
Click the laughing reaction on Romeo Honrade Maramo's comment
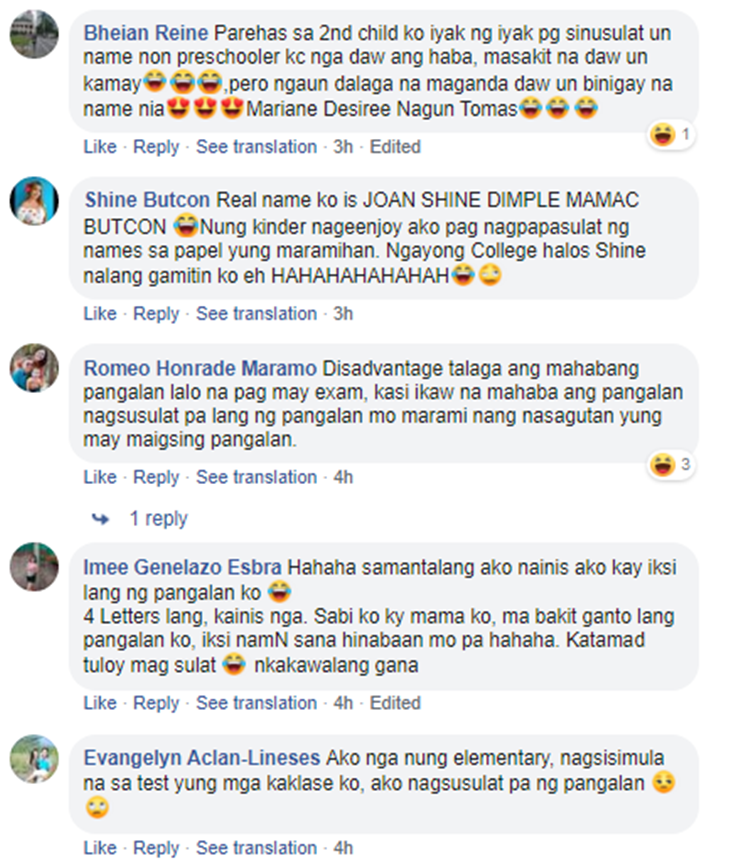pyautogui.click(x=671, y=465)
